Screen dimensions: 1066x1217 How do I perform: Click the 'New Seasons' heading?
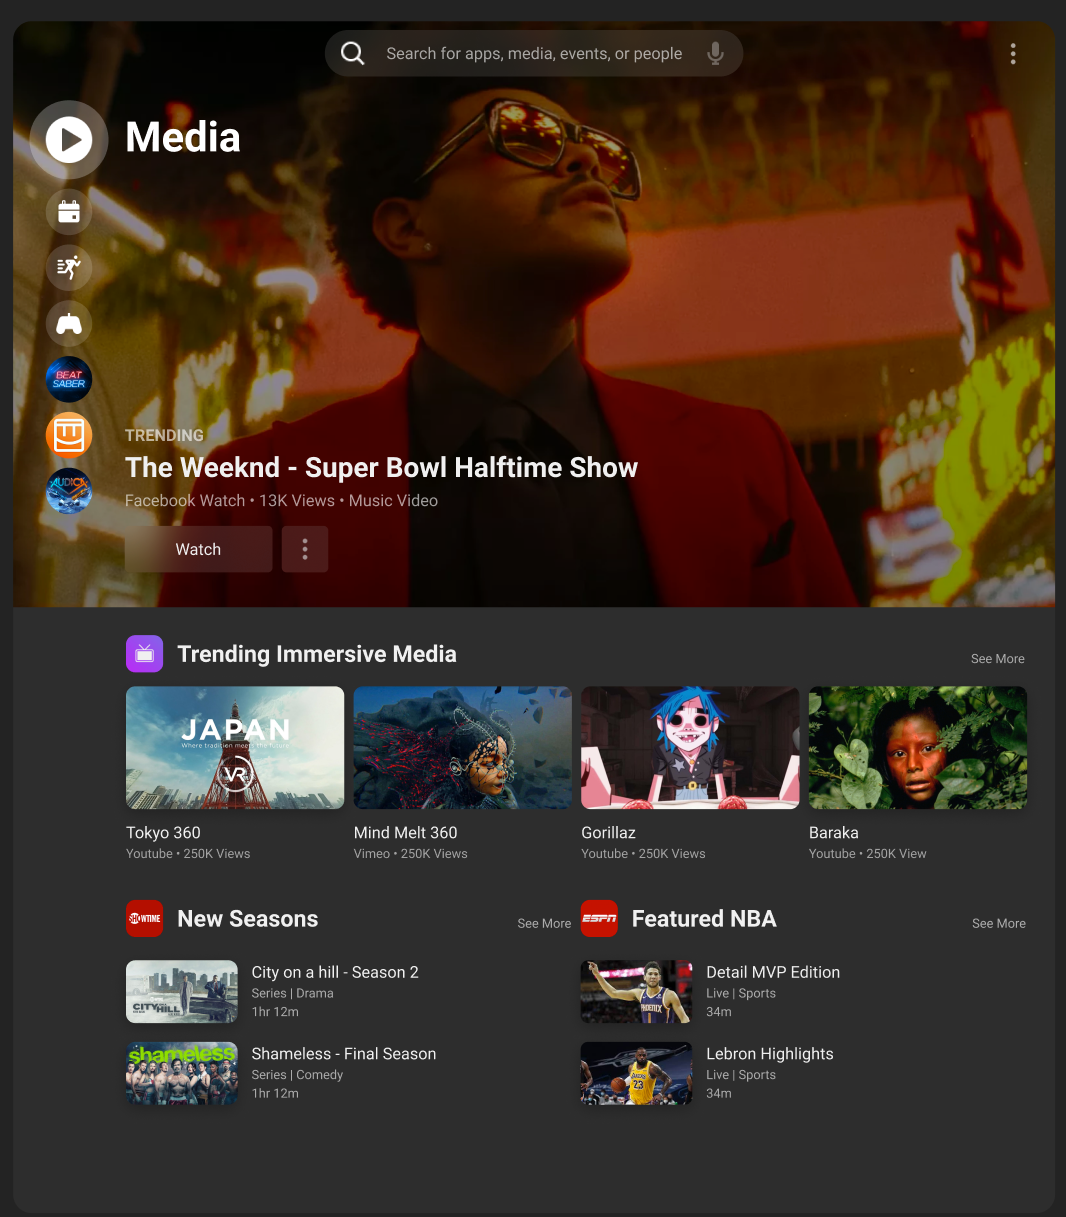pyautogui.click(x=248, y=919)
